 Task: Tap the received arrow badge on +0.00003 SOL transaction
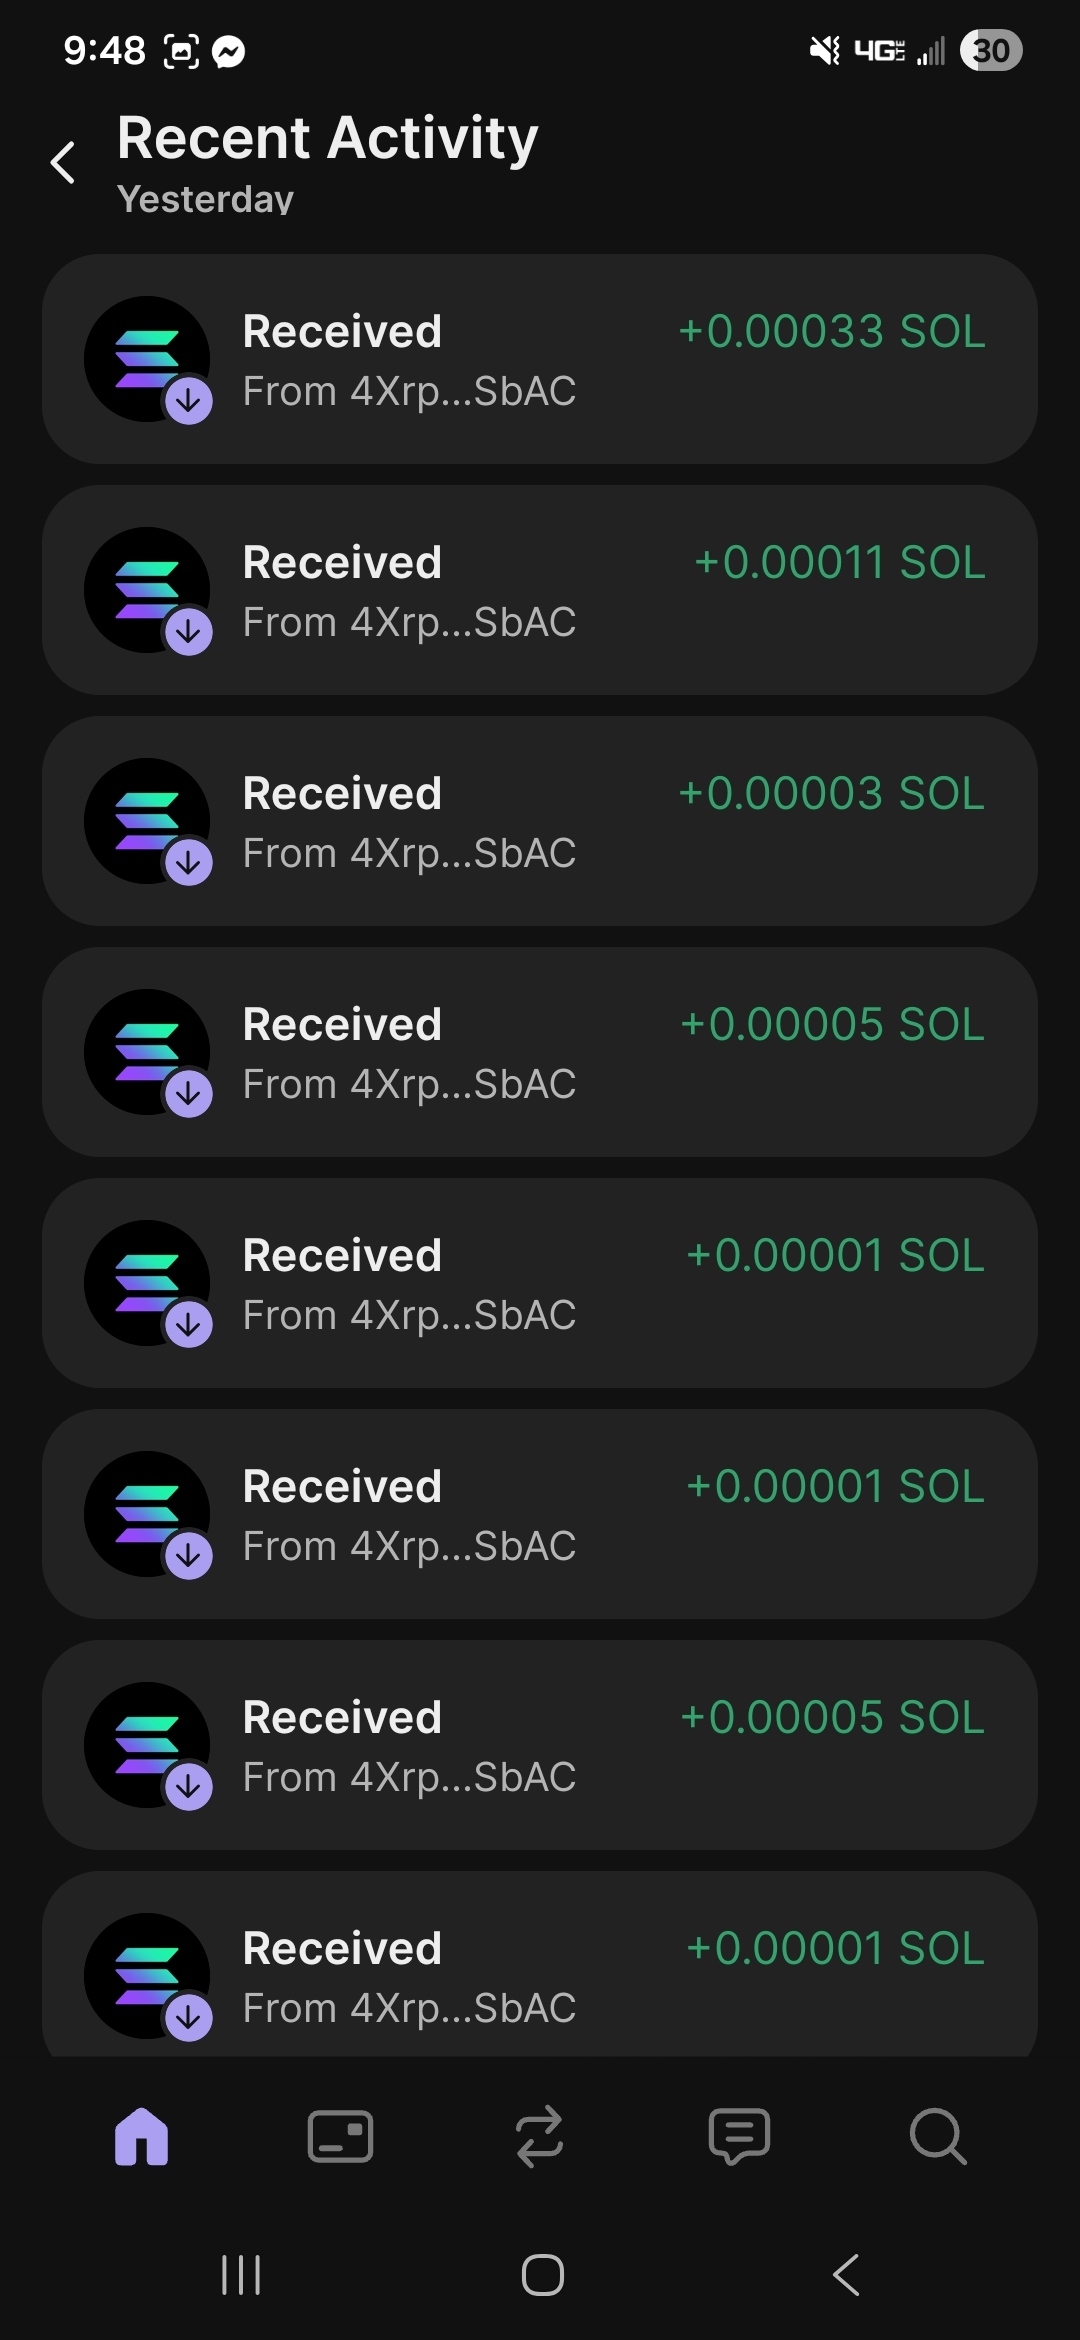click(x=189, y=862)
